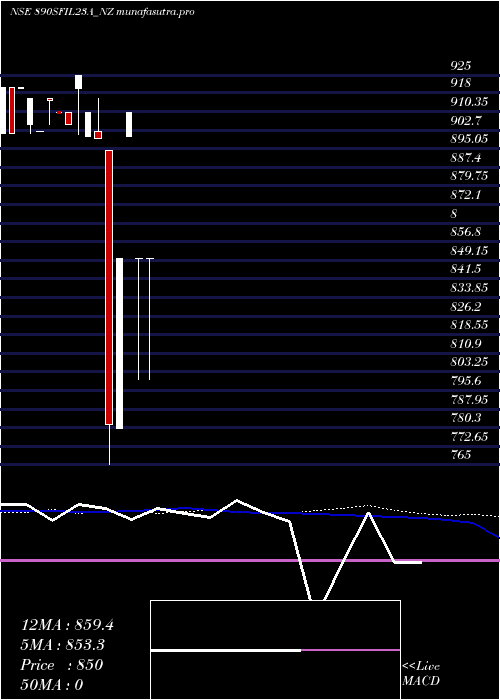The width and height of the screenshot is (500, 700).
Task: Click the tallest red candlestick body
Action: 109,288
